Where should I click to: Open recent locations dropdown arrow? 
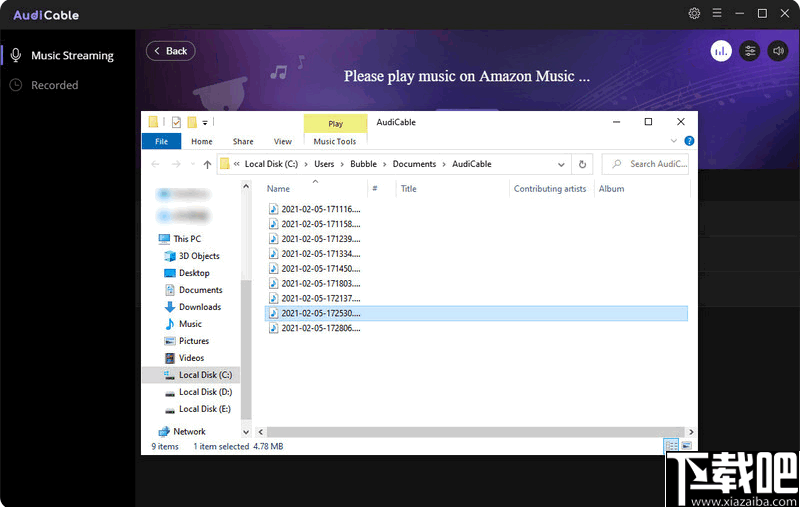(x=193, y=164)
